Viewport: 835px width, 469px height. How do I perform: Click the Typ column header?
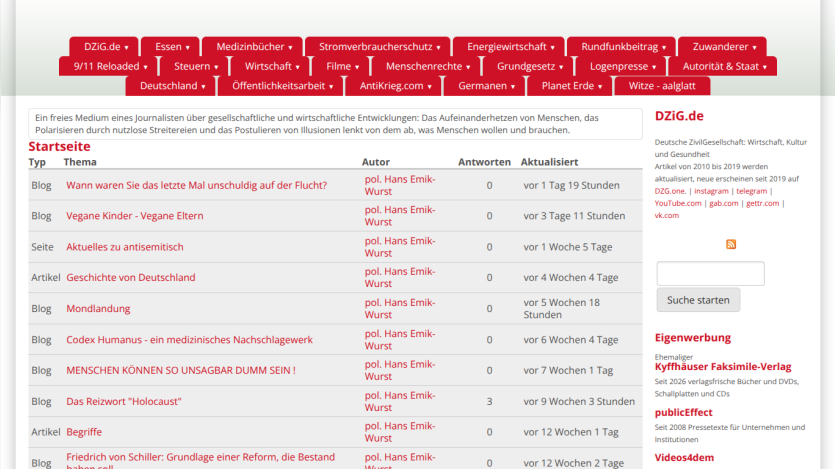(37, 162)
